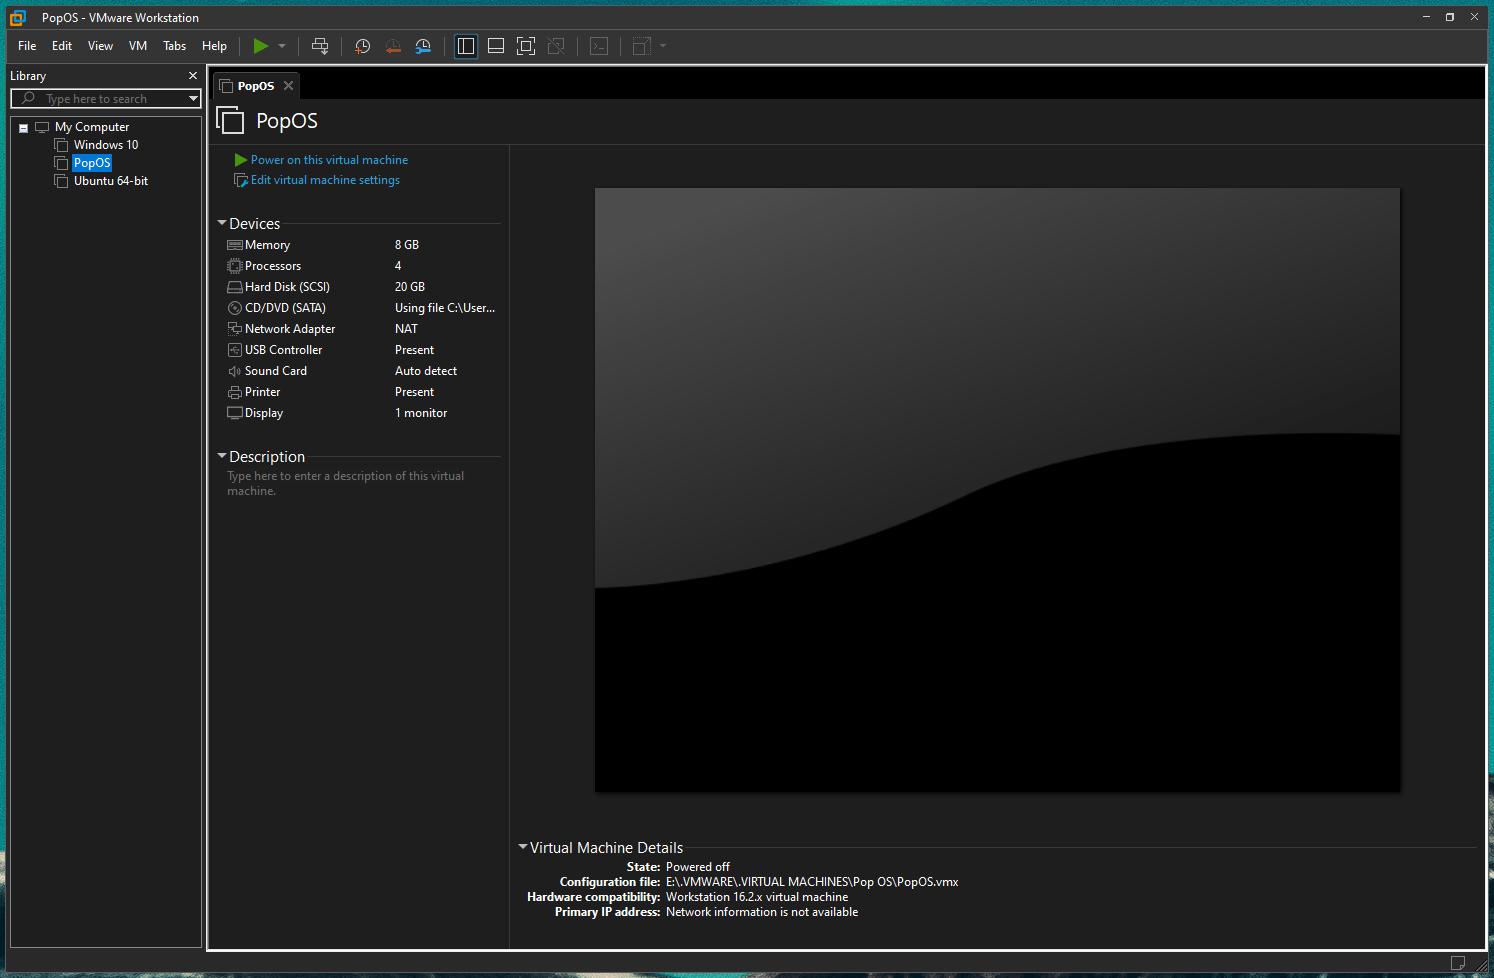This screenshot has width=1494, height=978.
Task: Open the Tabs menu
Action: click(174, 46)
